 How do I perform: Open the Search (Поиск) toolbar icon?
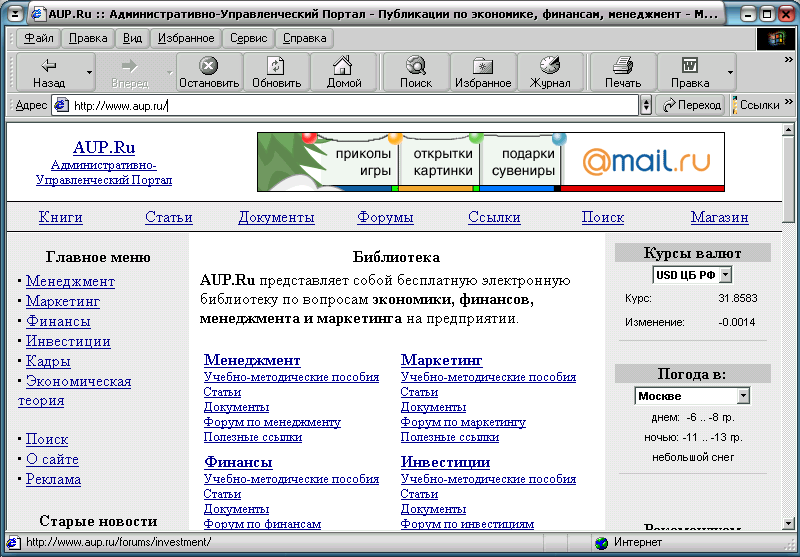[x=416, y=72]
